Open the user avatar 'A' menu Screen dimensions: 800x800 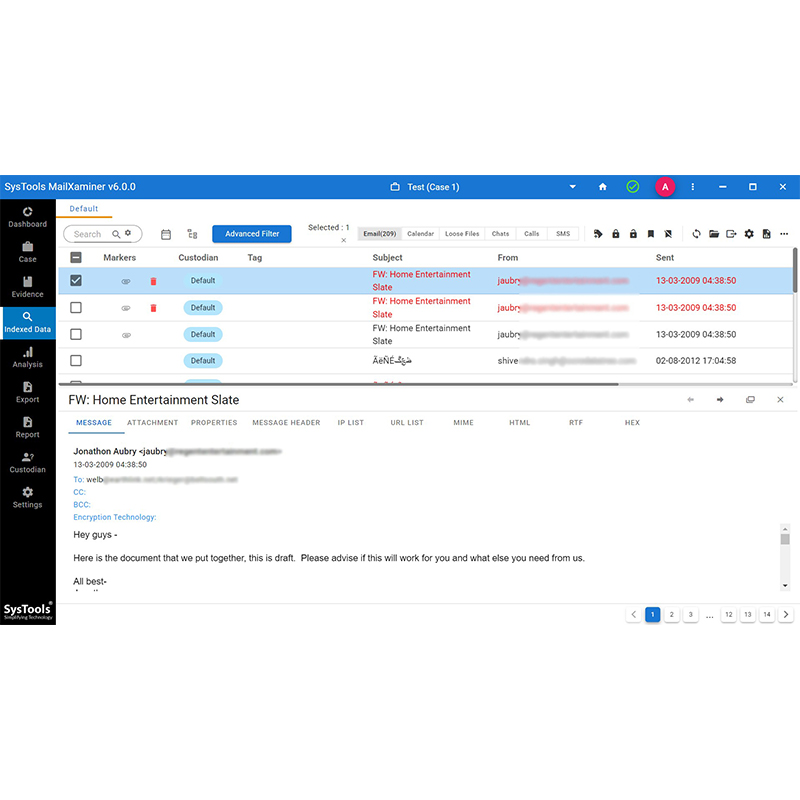(x=665, y=187)
